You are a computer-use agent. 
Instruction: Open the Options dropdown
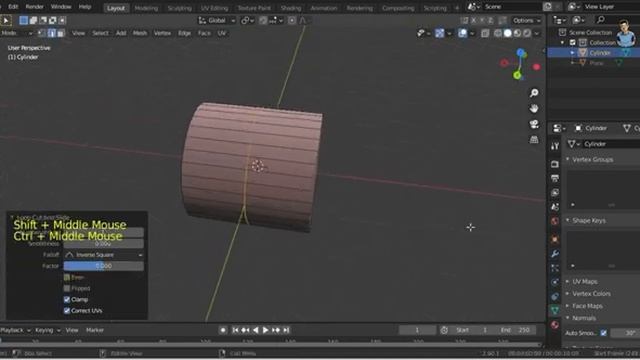(x=527, y=20)
